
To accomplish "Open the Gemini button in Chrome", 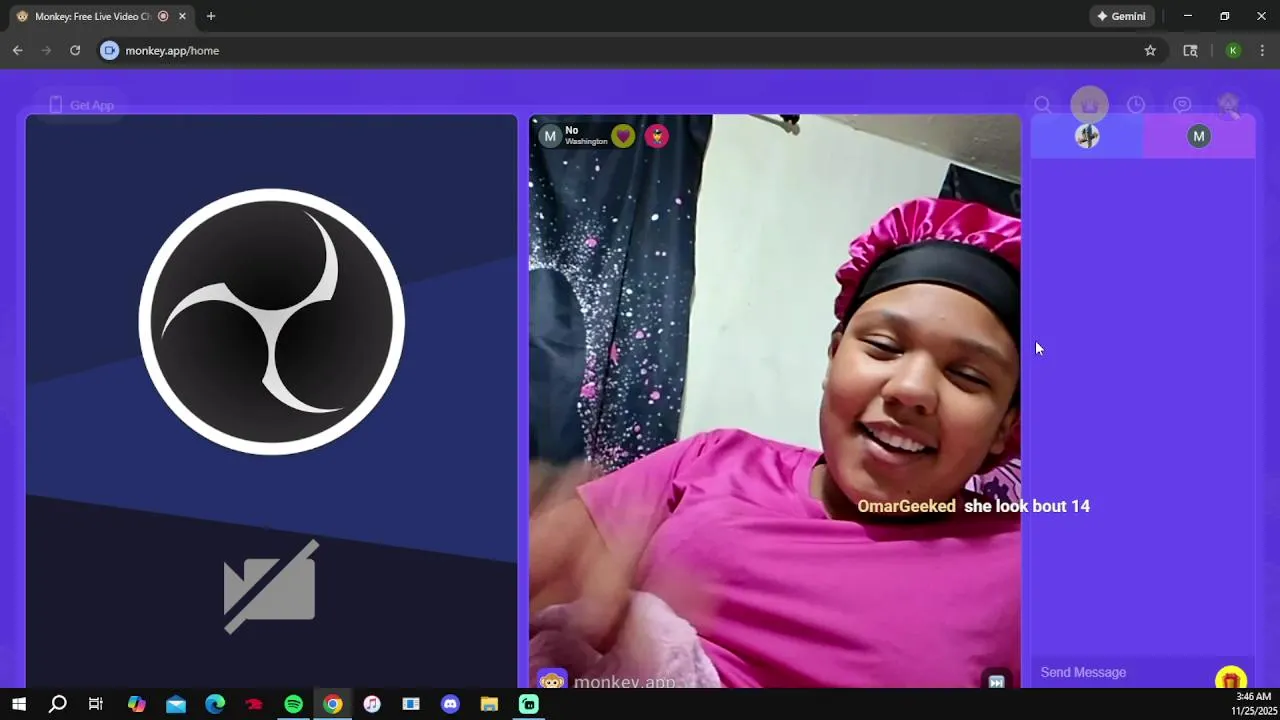I will pyautogui.click(x=1121, y=16).
